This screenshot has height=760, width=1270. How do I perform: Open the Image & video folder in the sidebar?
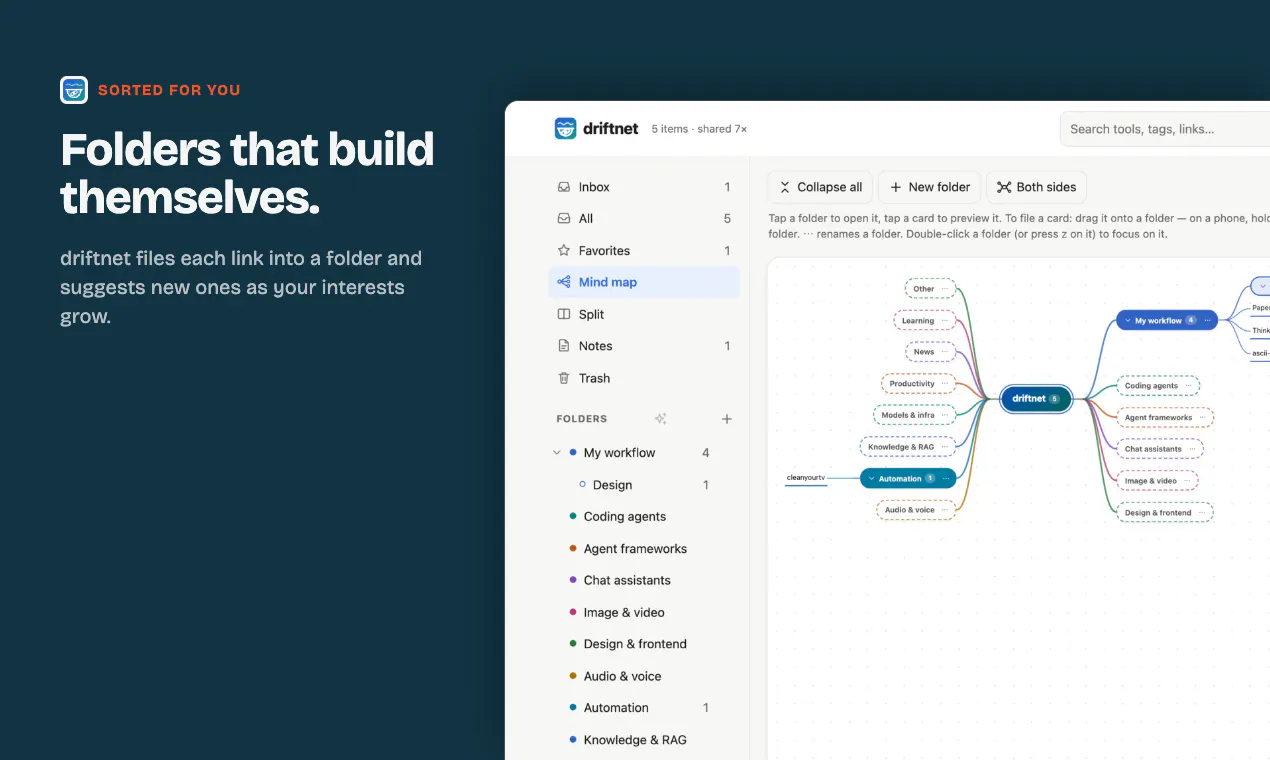[x=644, y=612]
